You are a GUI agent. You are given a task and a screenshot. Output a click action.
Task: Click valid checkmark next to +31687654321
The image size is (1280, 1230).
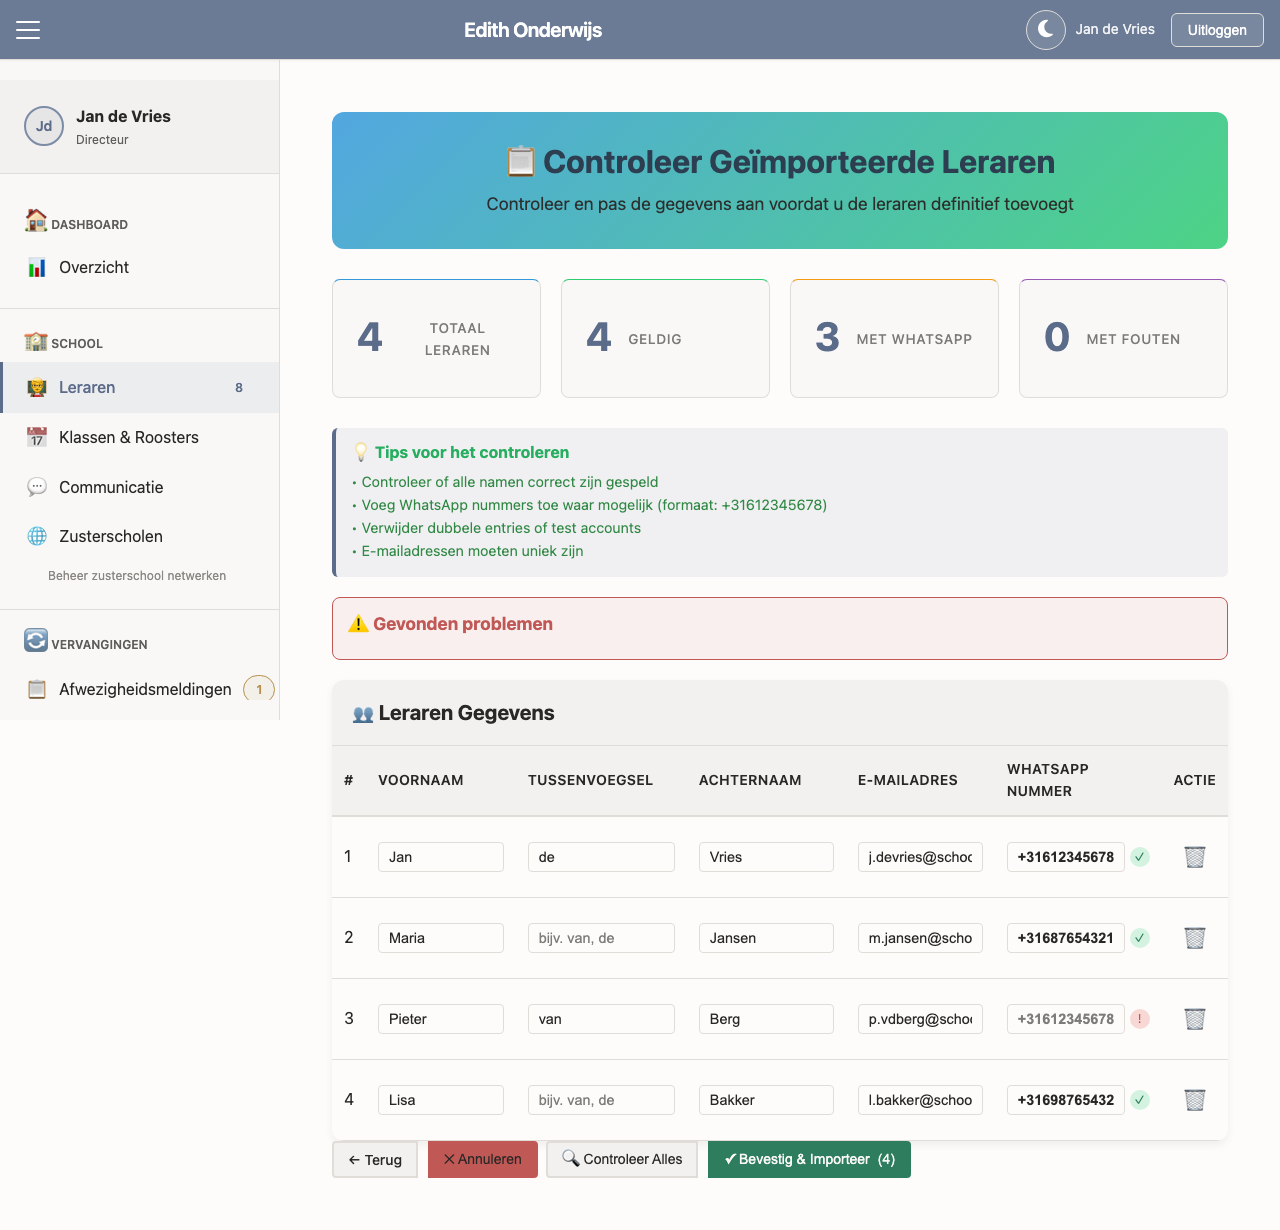tap(1140, 938)
